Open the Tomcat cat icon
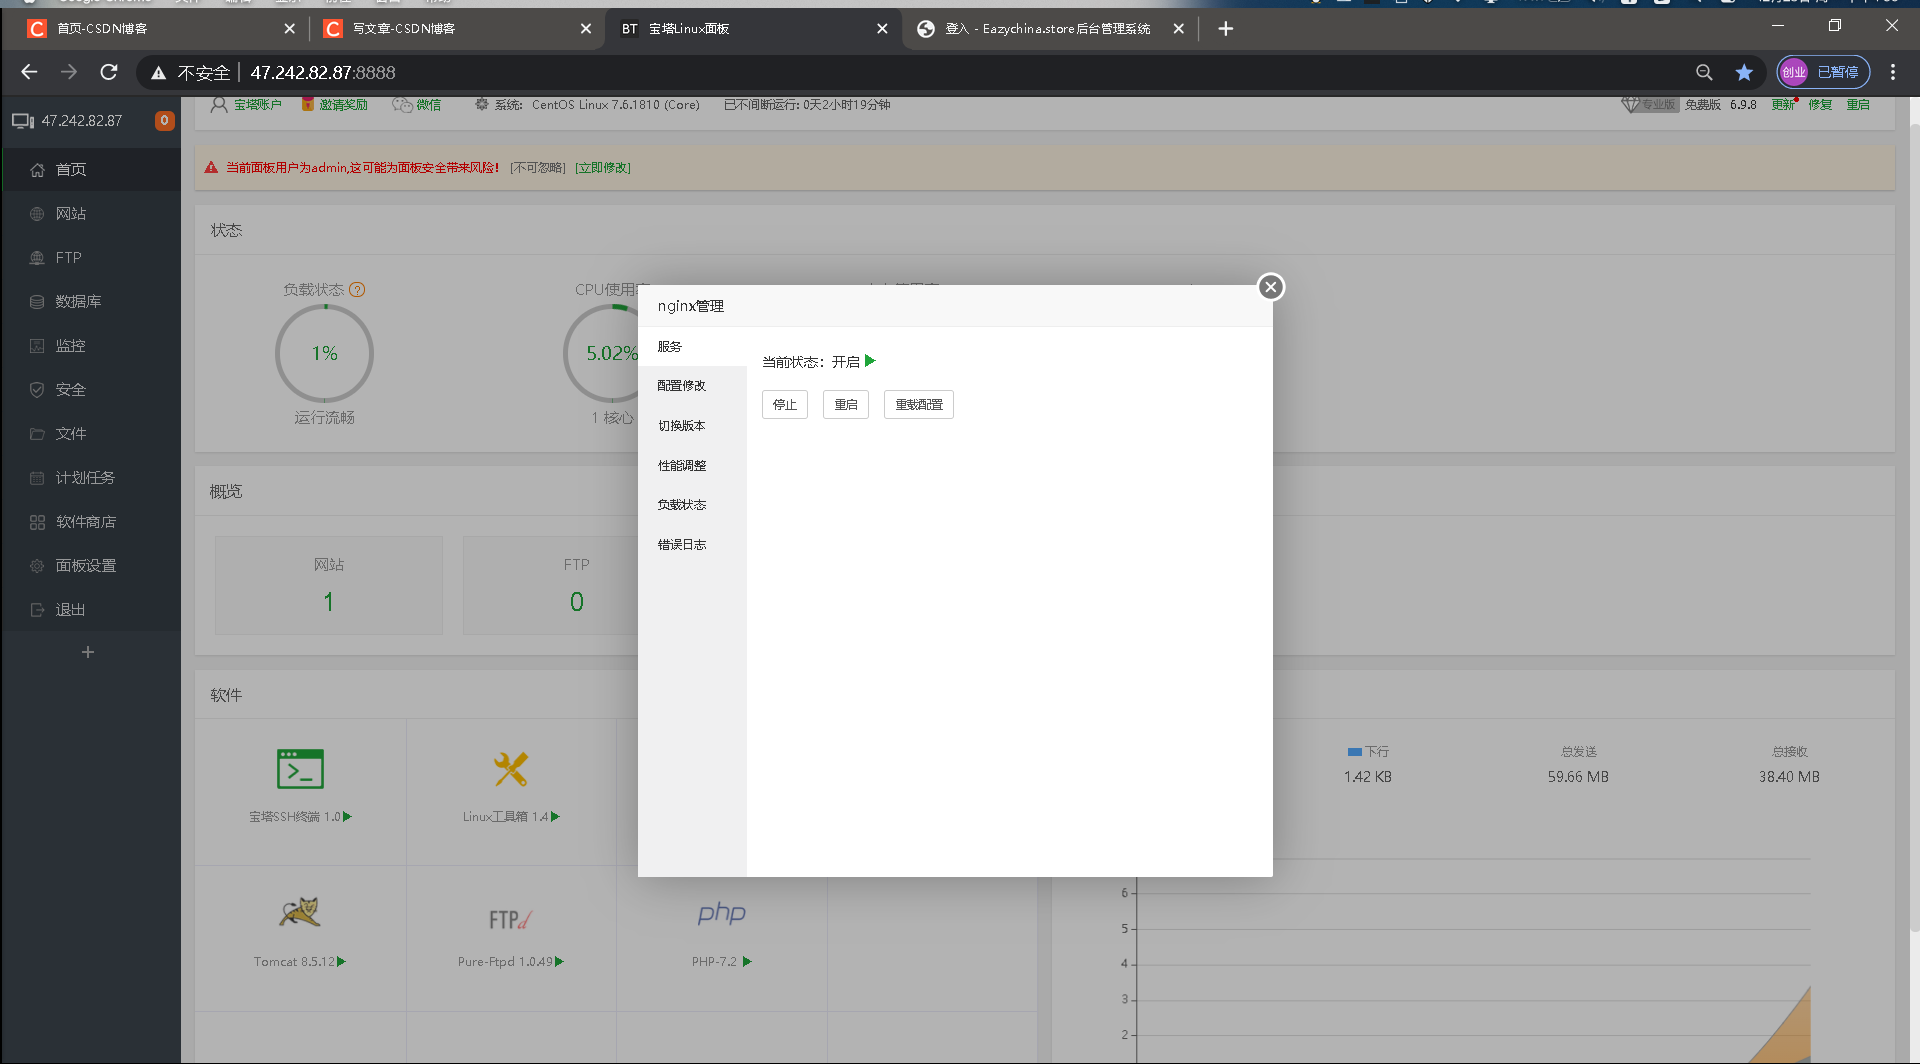 point(300,912)
